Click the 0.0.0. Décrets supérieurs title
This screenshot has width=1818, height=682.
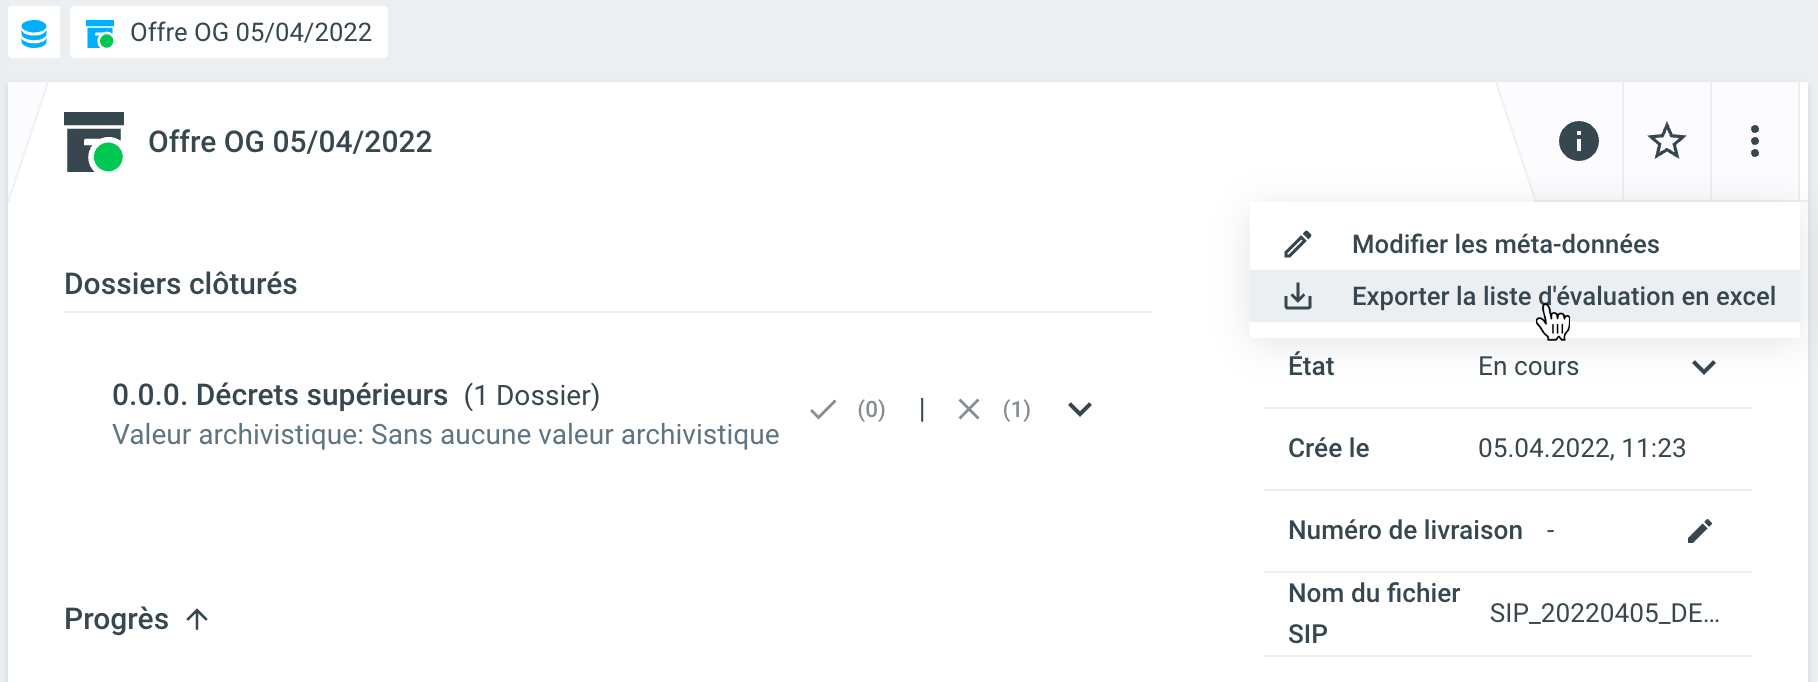(280, 396)
